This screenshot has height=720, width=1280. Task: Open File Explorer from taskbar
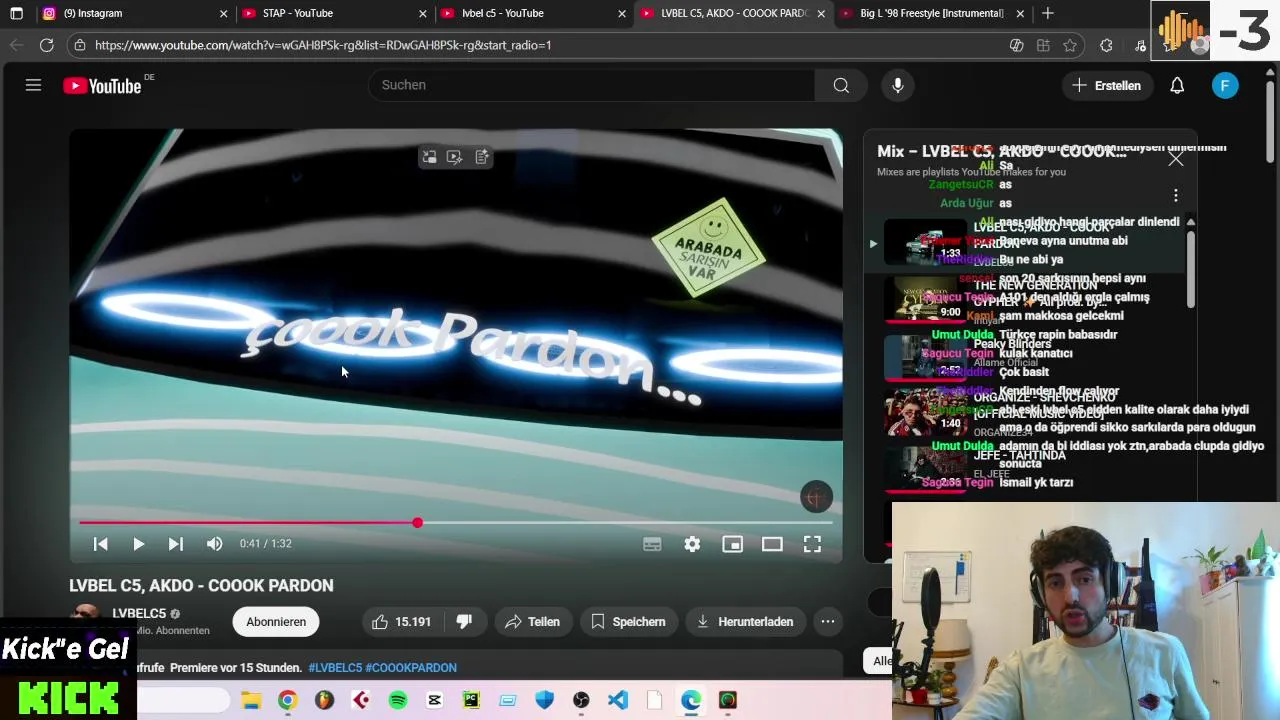point(250,700)
